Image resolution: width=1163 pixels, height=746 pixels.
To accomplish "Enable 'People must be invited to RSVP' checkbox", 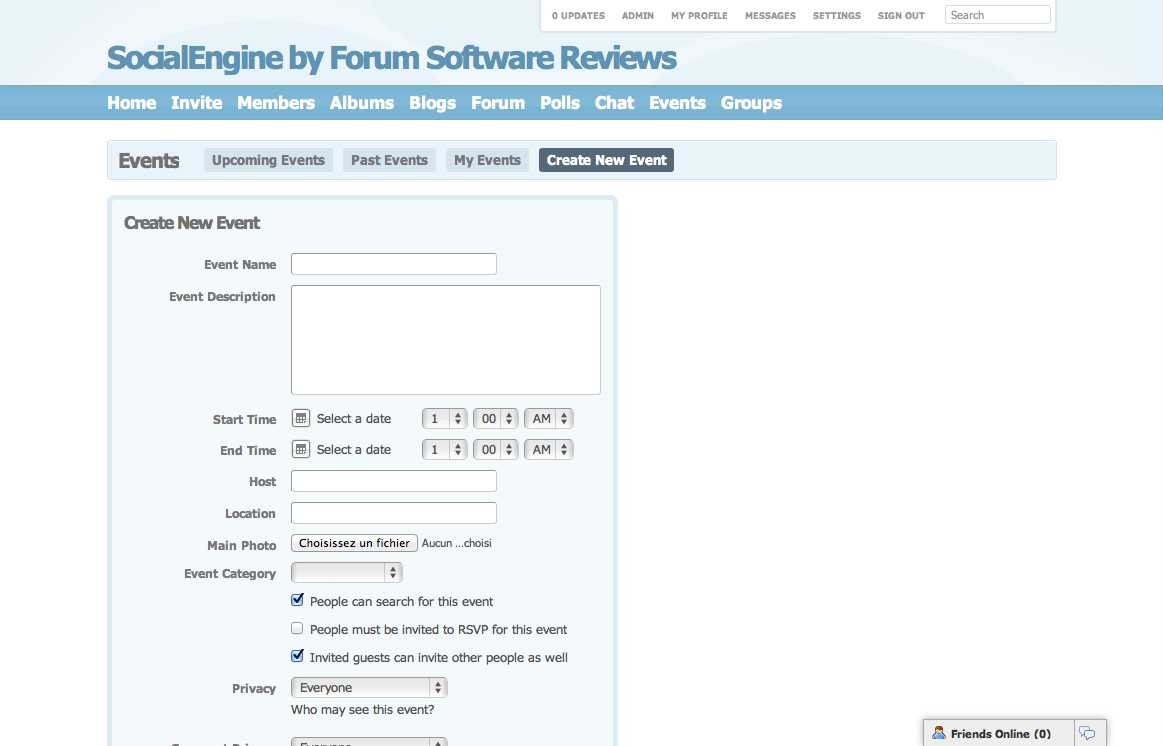I will point(297,628).
